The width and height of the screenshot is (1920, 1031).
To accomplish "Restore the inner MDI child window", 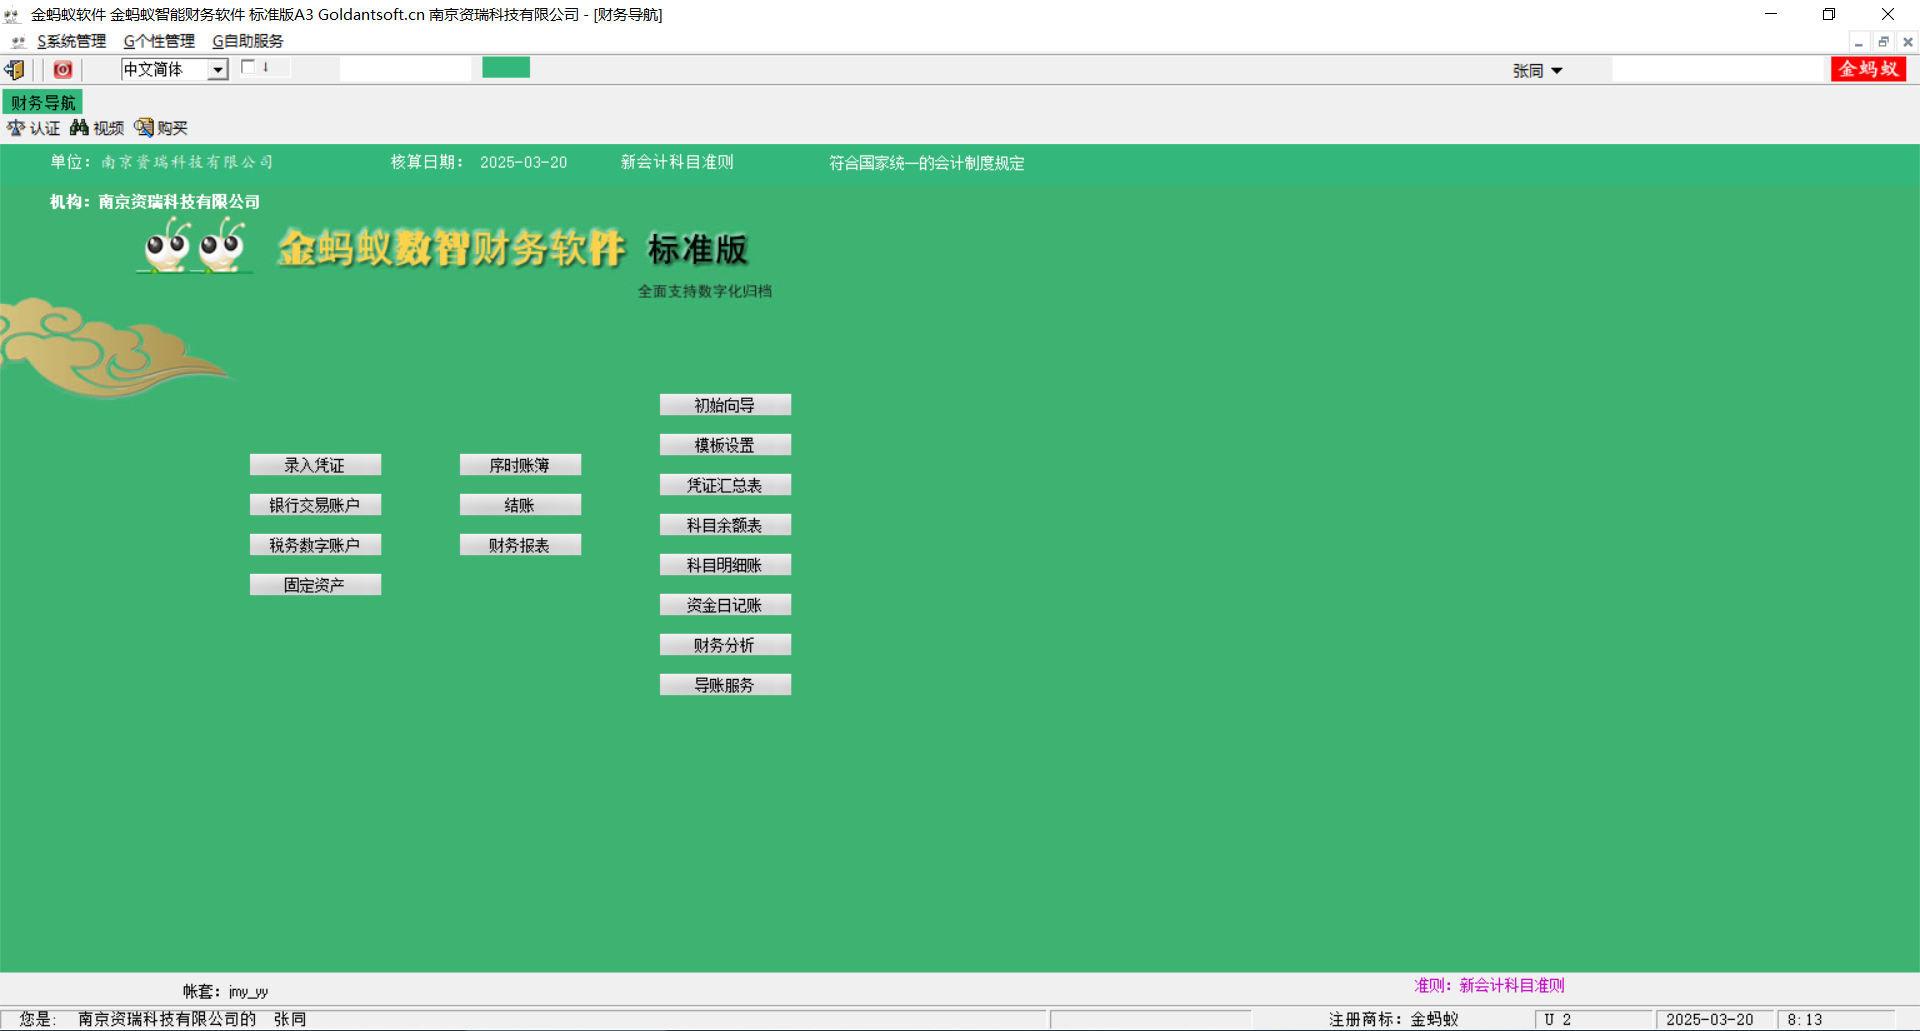I will (1883, 42).
